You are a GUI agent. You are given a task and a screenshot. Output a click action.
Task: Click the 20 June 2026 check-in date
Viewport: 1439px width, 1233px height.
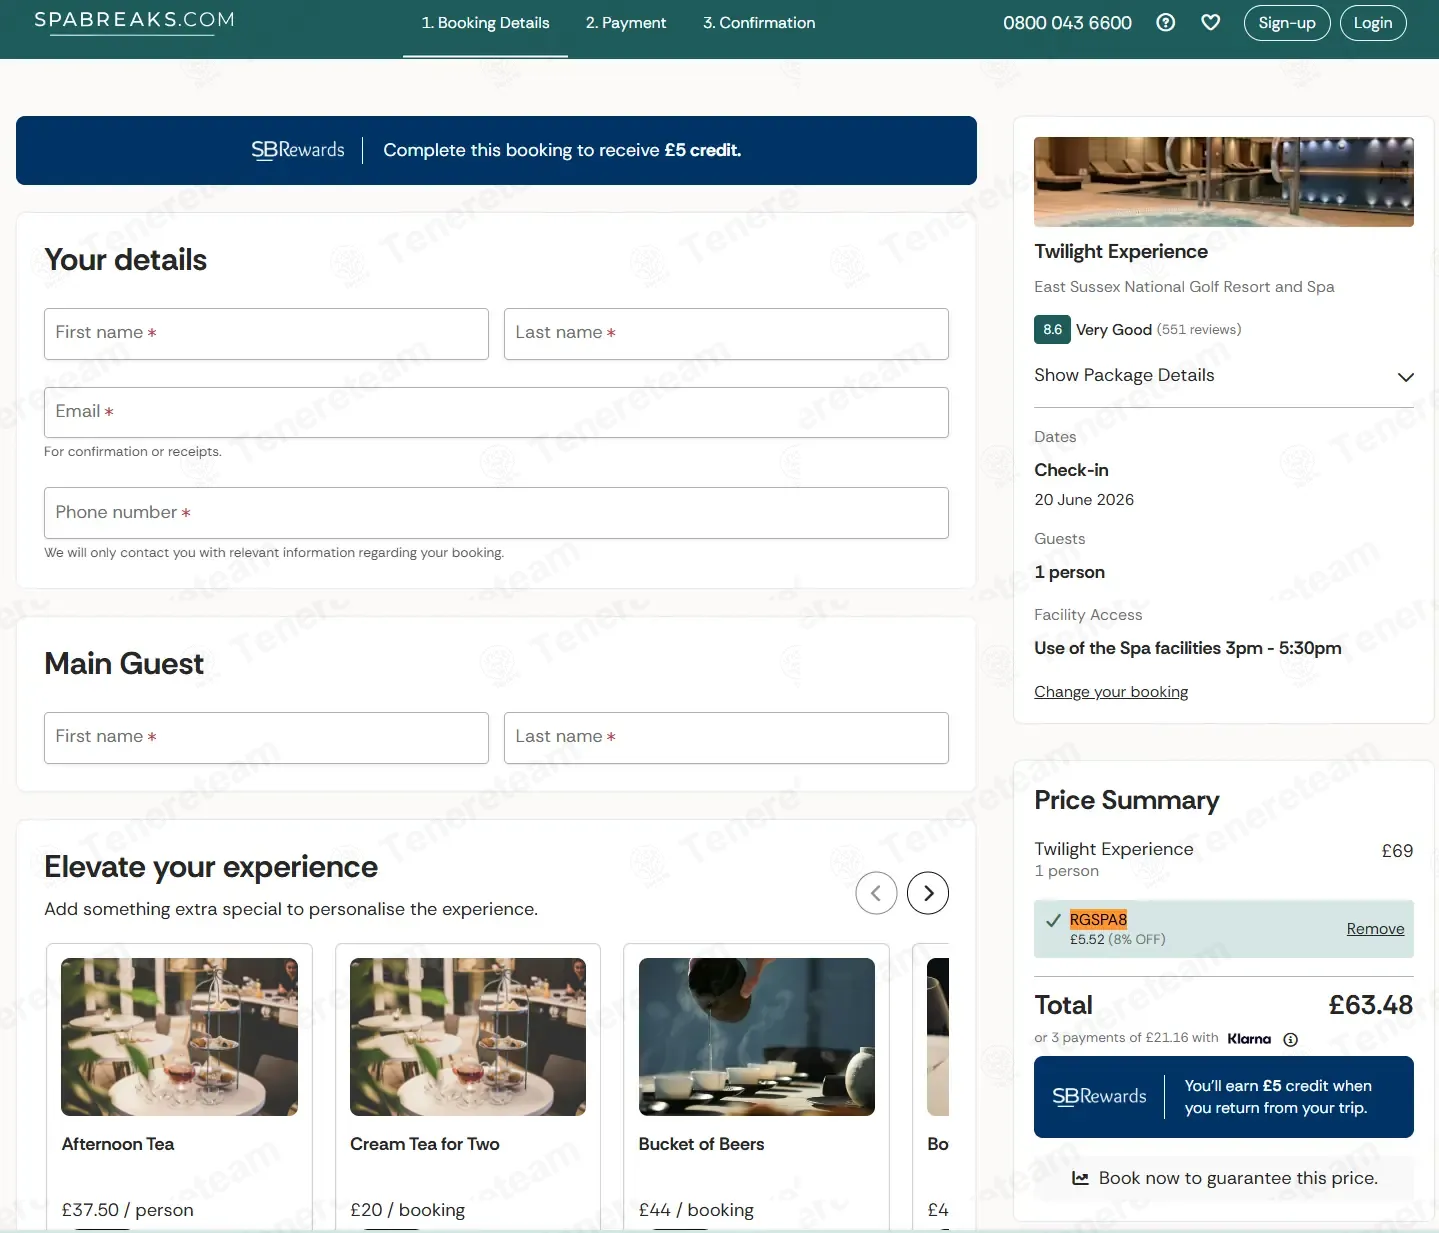coord(1084,500)
